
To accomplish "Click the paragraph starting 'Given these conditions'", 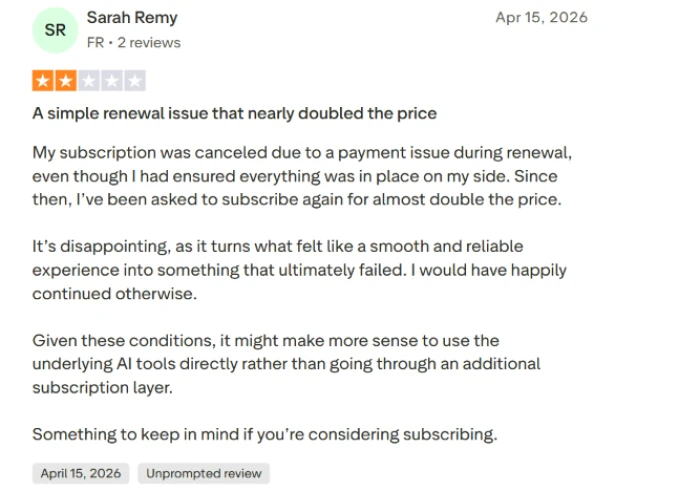I will (286, 364).
